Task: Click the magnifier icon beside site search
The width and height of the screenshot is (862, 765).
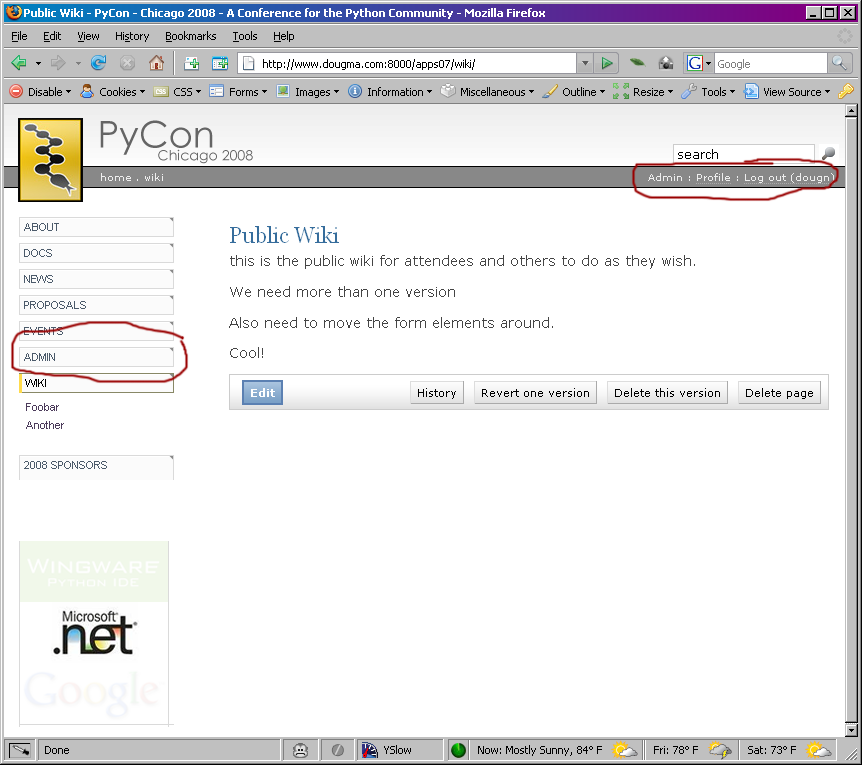Action: (828, 154)
